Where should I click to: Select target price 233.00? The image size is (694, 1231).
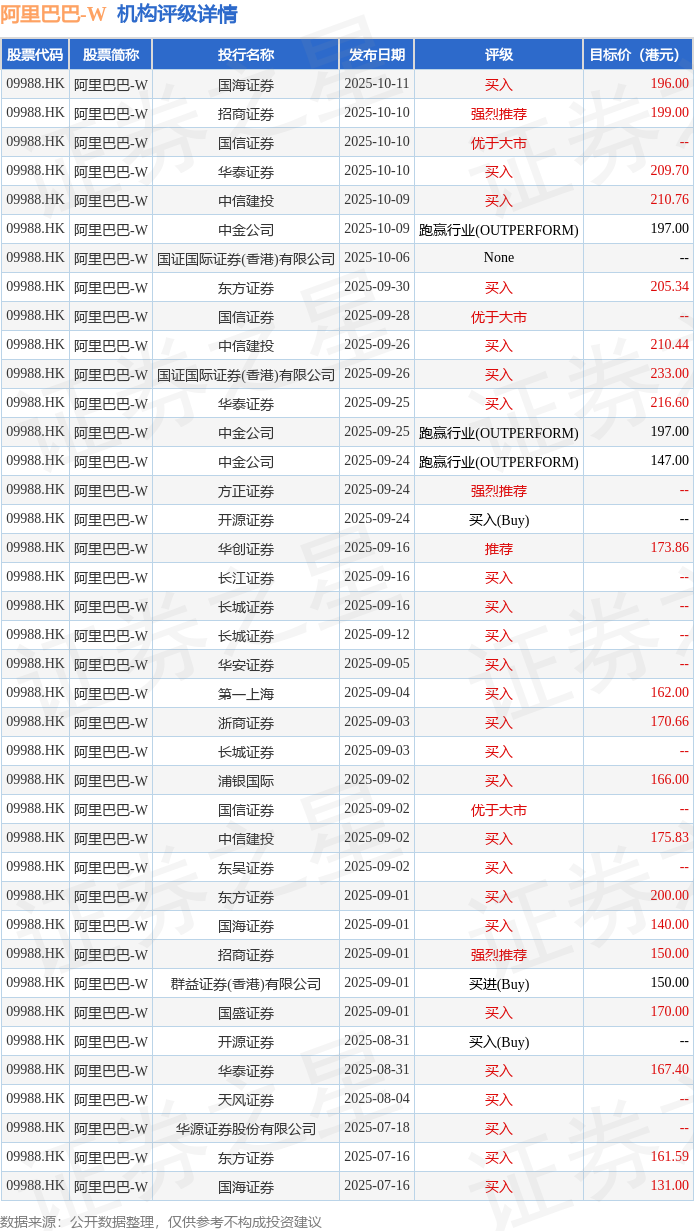coord(669,374)
